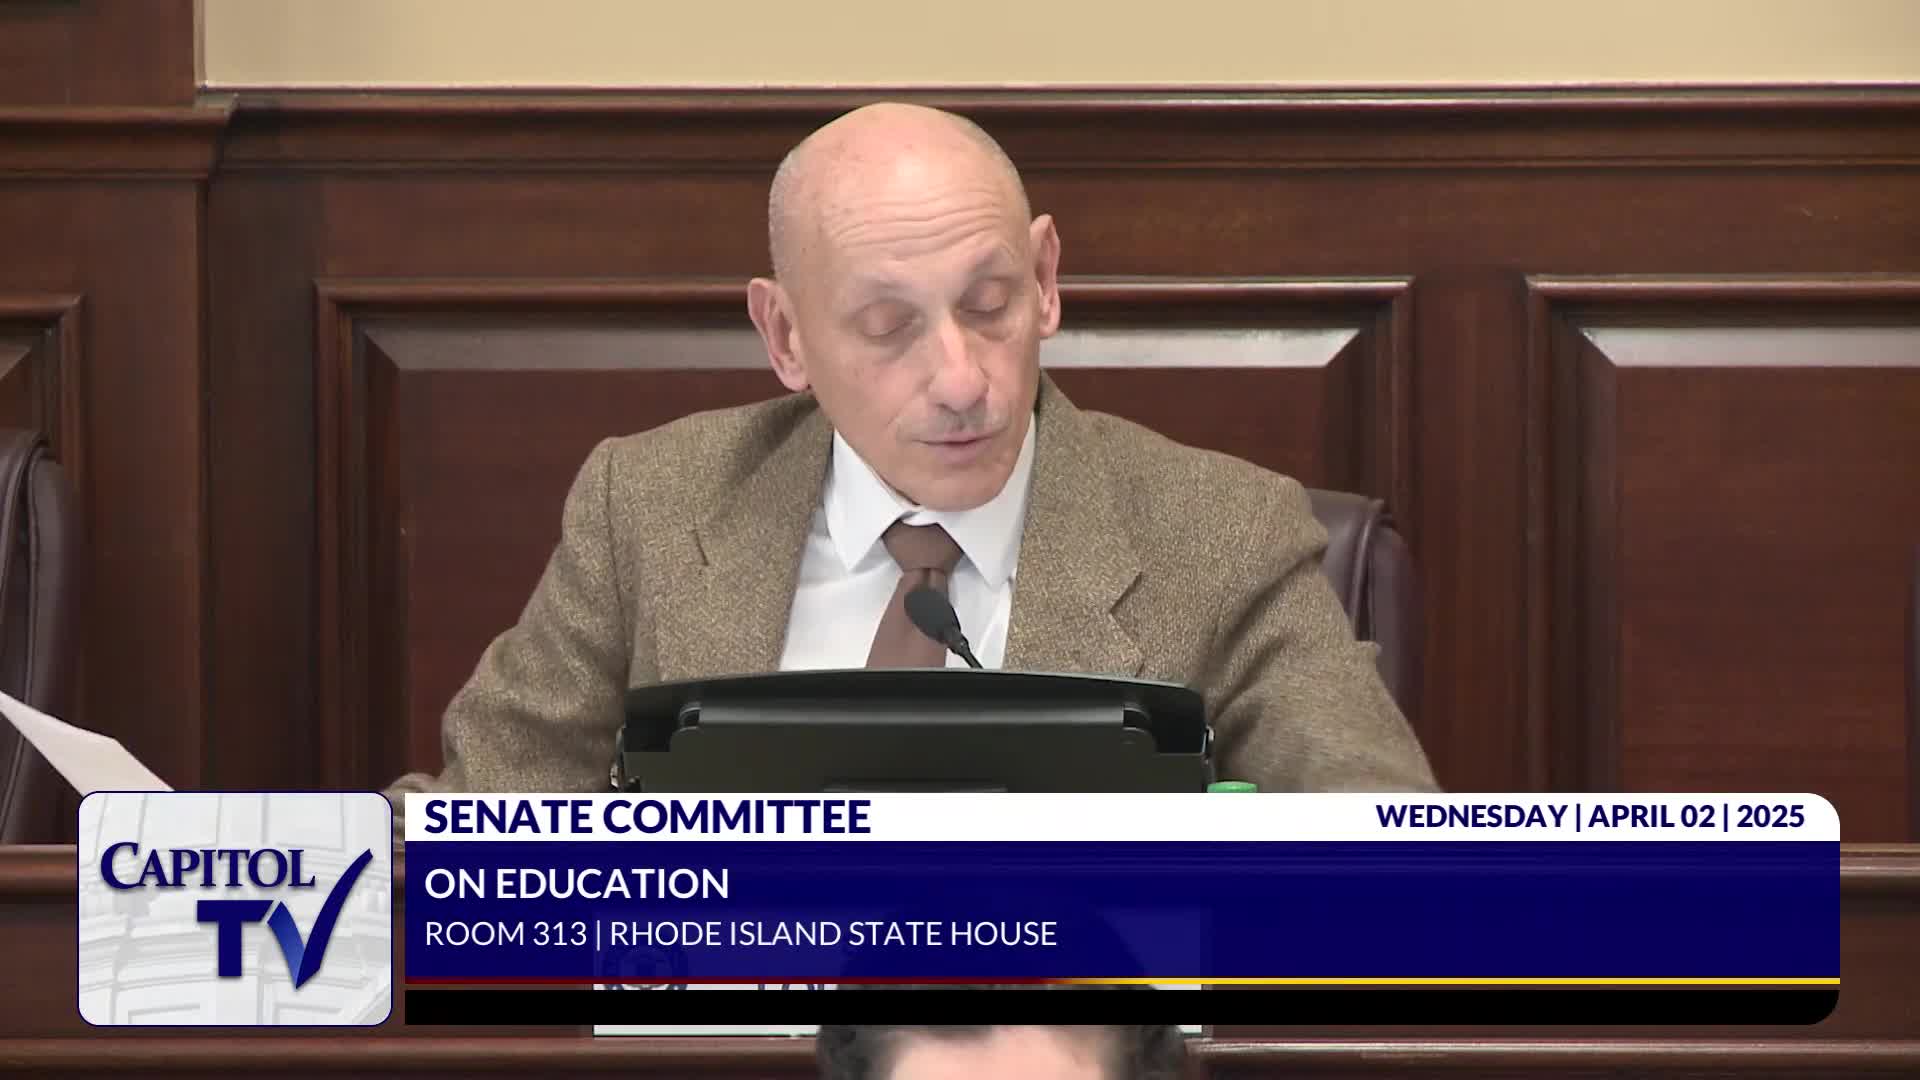The image size is (1920, 1080).
Task: Click the ON EDUCATION subtitle text
Action: point(576,884)
